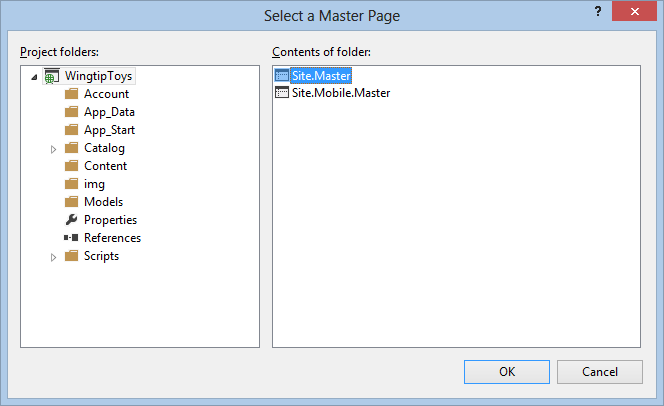Click the WingtipToys project icon
The width and height of the screenshot is (664, 406).
(x=51, y=76)
